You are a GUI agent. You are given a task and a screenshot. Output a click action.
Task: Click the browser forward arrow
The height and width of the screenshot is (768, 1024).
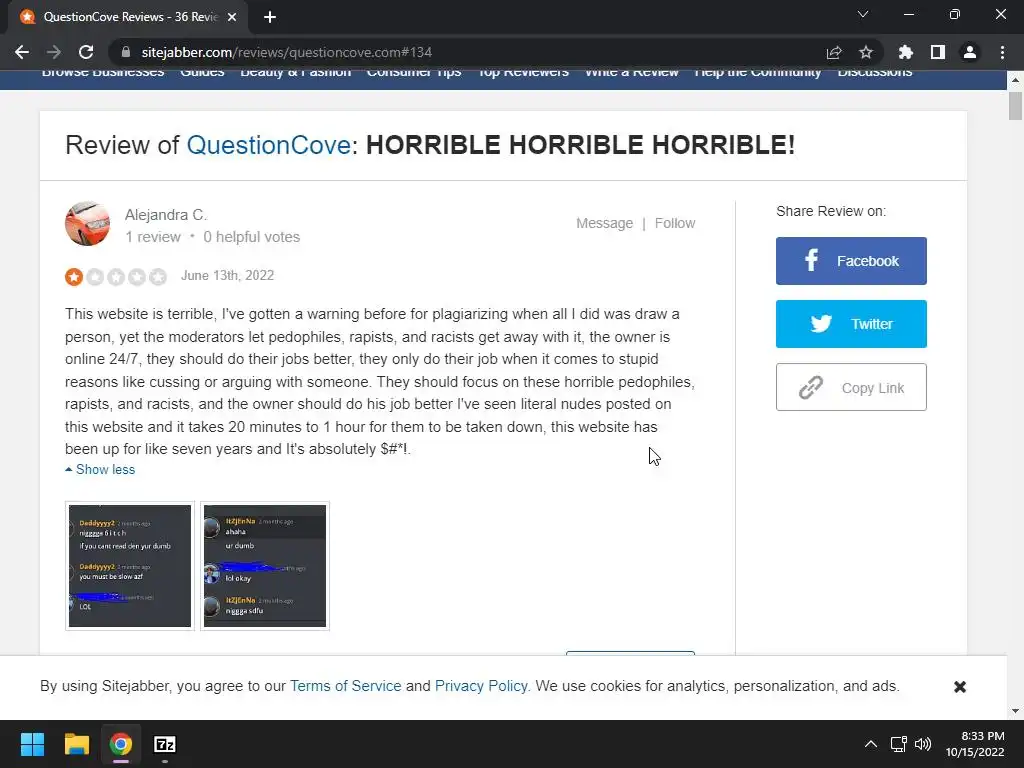pos(54,52)
